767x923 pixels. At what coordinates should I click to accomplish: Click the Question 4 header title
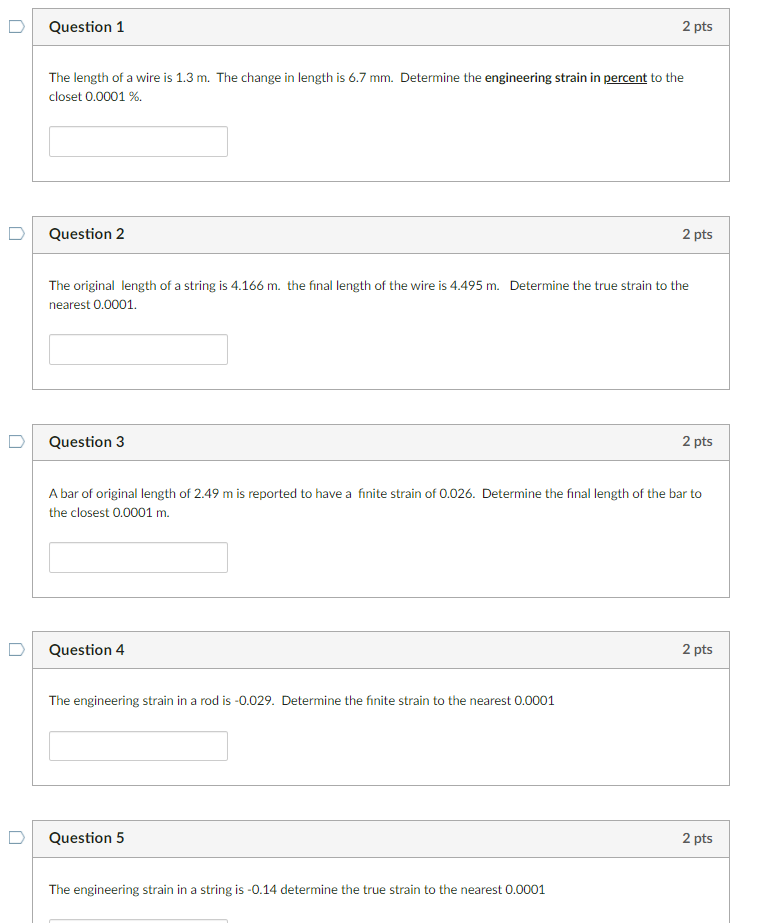[87, 650]
